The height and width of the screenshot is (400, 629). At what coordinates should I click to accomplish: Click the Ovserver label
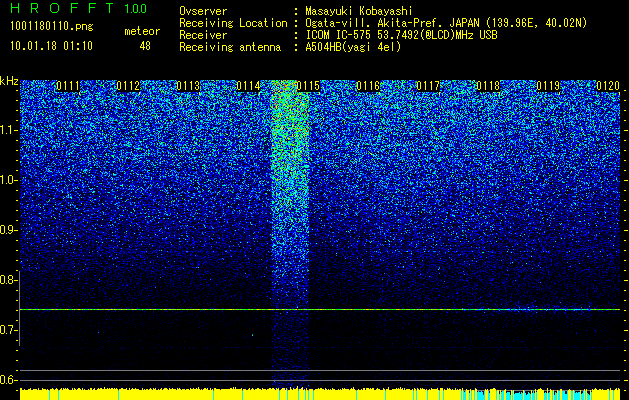coord(203,11)
